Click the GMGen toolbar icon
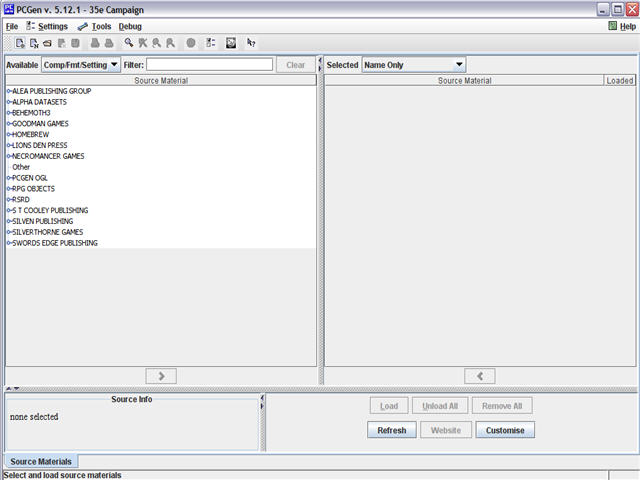Screen dimensions: 640x480 (231, 43)
